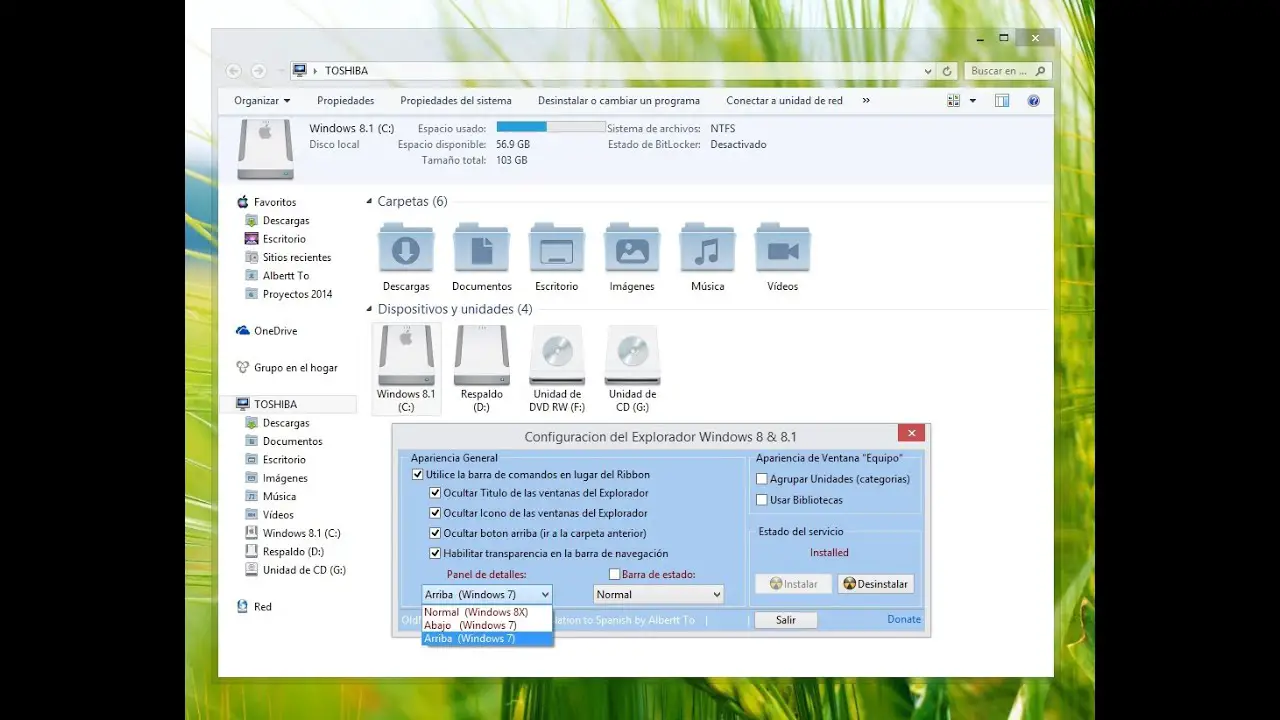1280x720 pixels.
Task: Select the Respaldo (D:) drive icon
Action: pyautogui.click(x=481, y=356)
